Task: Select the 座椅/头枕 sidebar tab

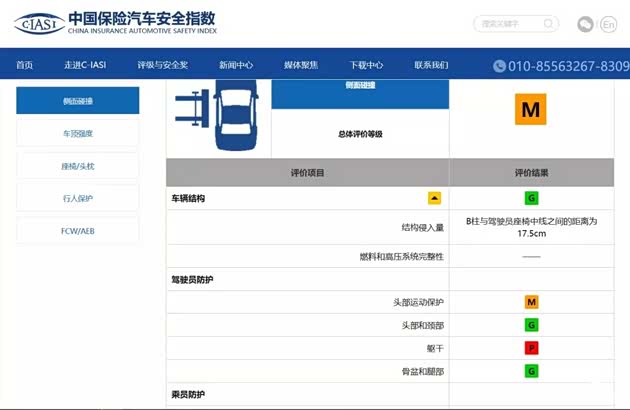Action: [77, 166]
